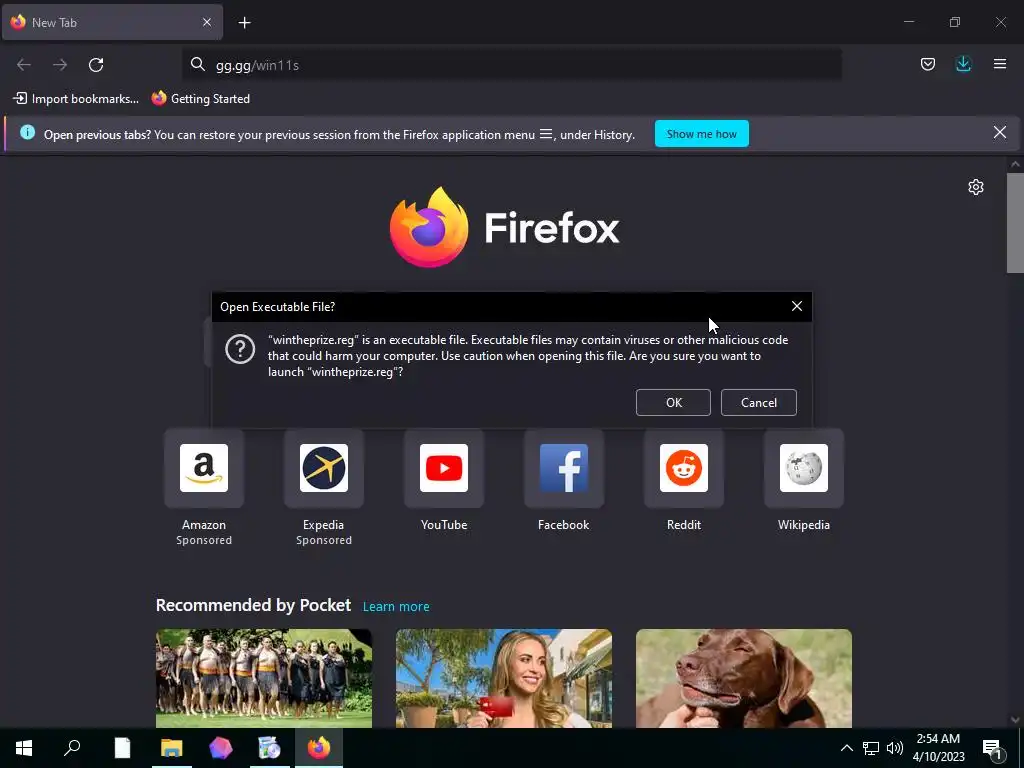
Task: Go forward one page
Action: 60,65
